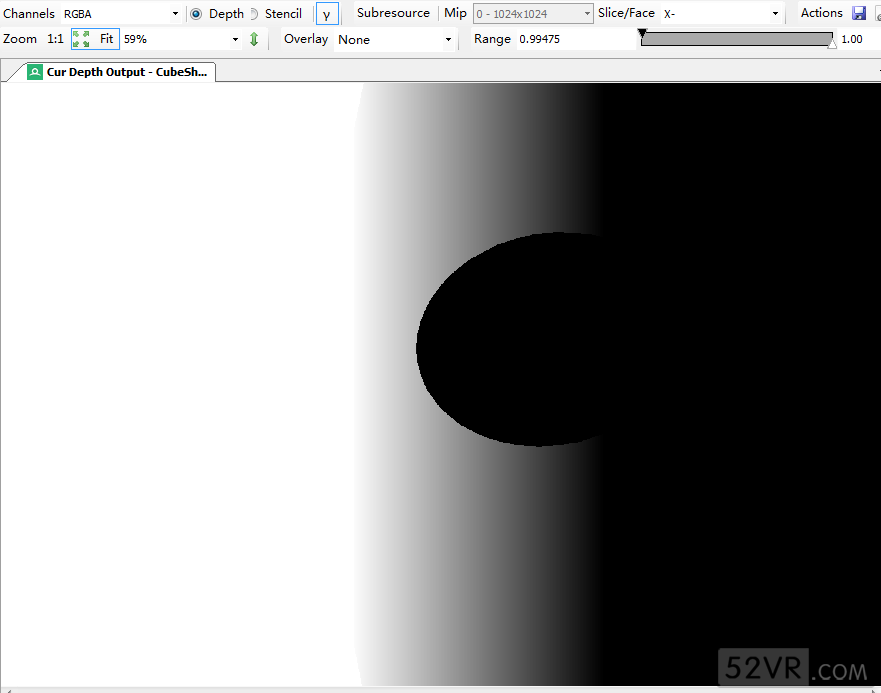Select the Depth radio button
Screen dimensions: 881x693
[x=196, y=14]
